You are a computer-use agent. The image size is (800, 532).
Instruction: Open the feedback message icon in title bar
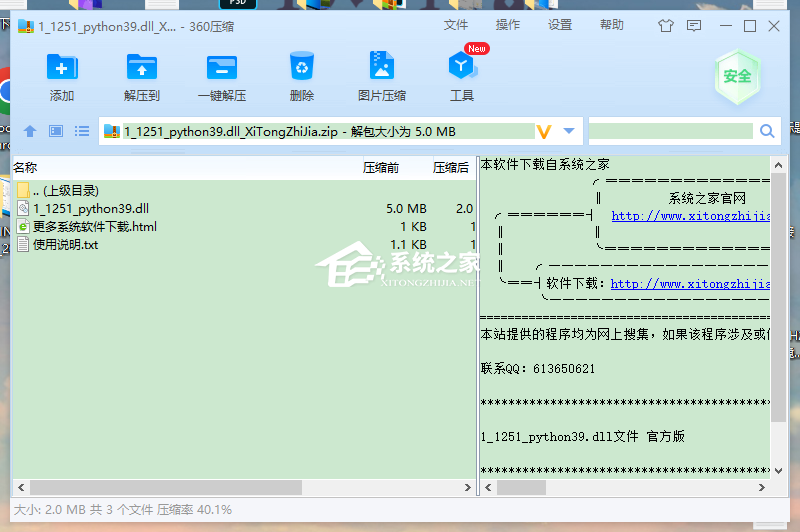click(694, 26)
